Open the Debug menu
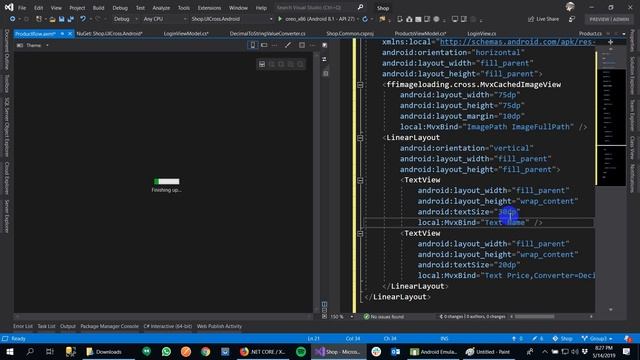Image resolution: width=640 pixels, height=360 pixels. [x=120, y=8]
